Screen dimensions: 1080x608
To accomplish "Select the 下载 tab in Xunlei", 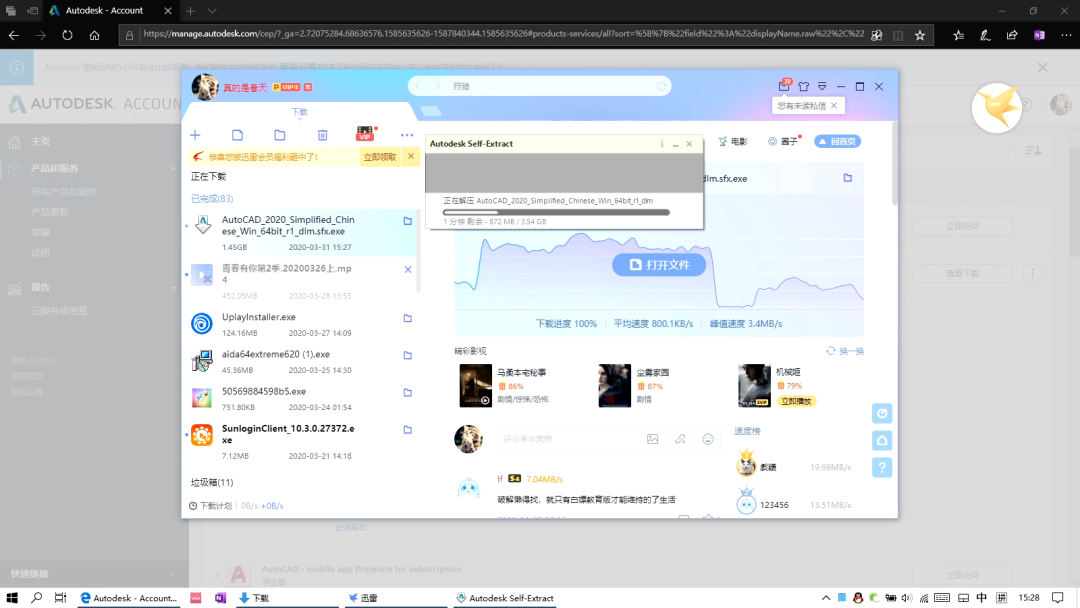I will 300,112.
